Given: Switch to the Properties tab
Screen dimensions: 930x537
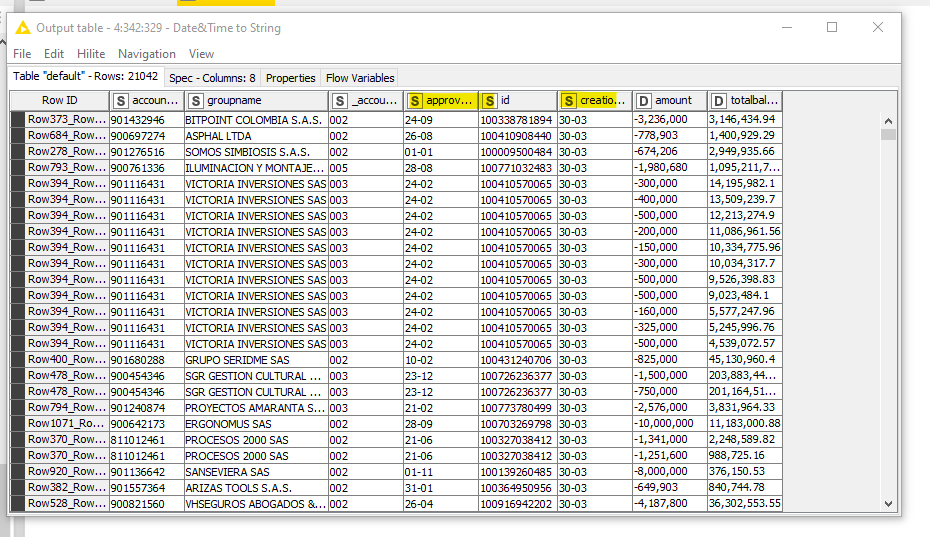Looking at the screenshot, I should pos(290,78).
